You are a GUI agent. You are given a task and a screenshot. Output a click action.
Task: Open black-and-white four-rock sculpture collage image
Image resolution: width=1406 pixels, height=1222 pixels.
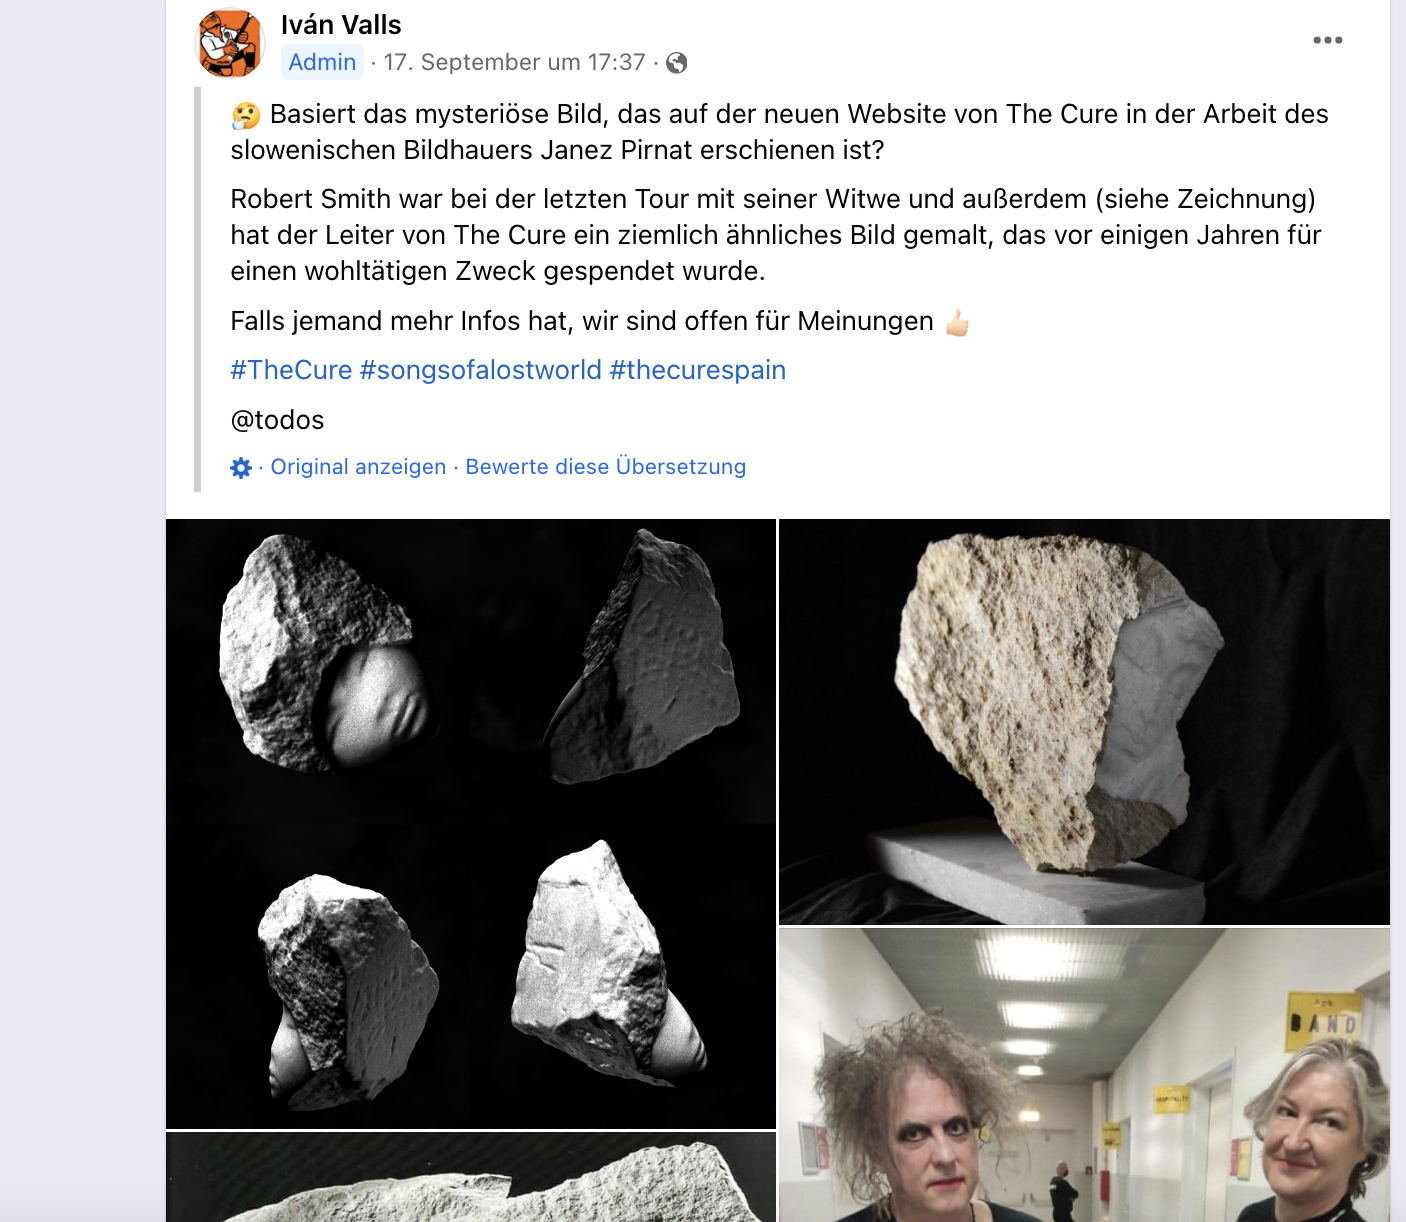(x=471, y=824)
